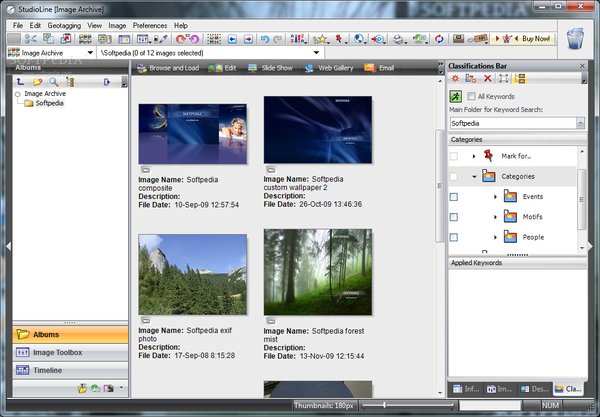Click the eyedropper tool icon in toolbar

point(164,39)
